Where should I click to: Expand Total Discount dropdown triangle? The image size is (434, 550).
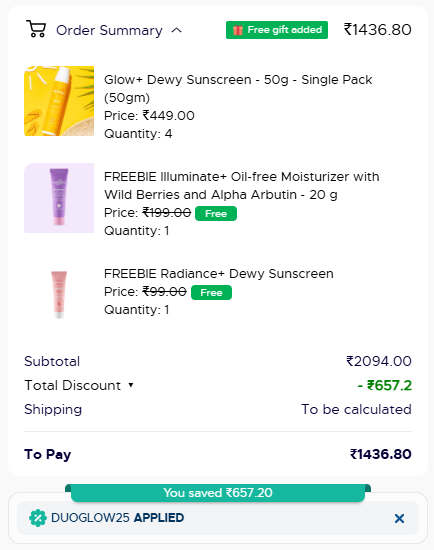[x=131, y=385]
